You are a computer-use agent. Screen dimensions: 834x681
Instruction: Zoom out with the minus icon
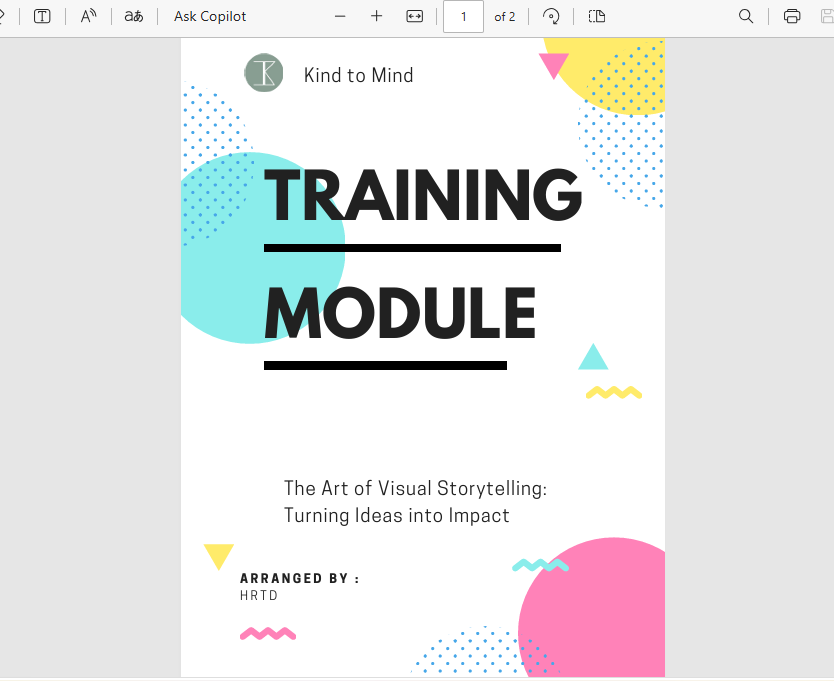[x=340, y=16]
